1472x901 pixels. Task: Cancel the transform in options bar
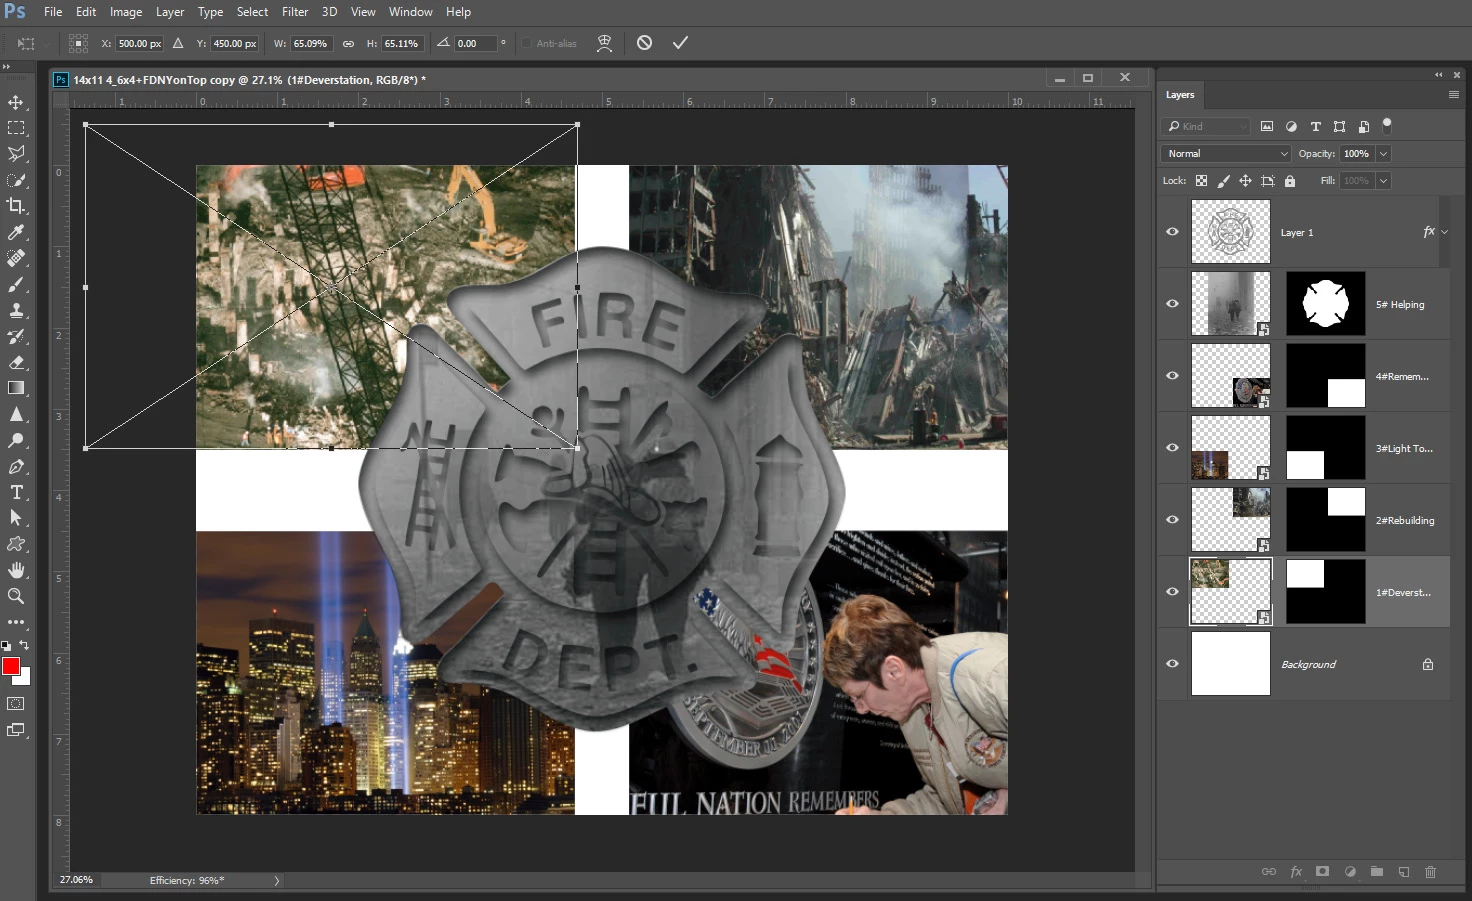tap(644, 43)
